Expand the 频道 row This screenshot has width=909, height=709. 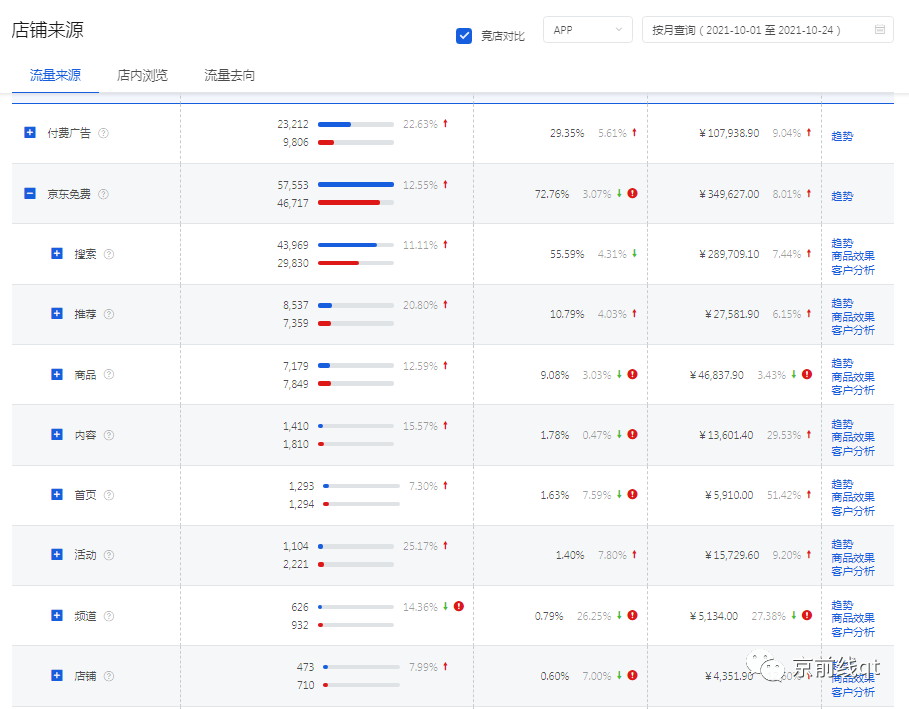pyautogui.click(x=57, y=615)
